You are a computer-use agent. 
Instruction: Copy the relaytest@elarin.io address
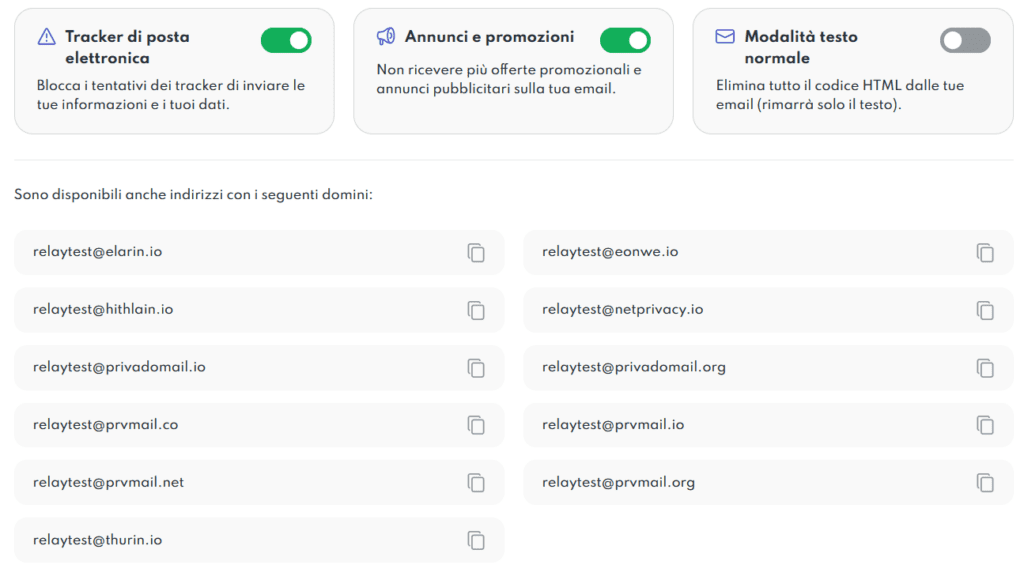pyautogui.click(x=476, y=253)
